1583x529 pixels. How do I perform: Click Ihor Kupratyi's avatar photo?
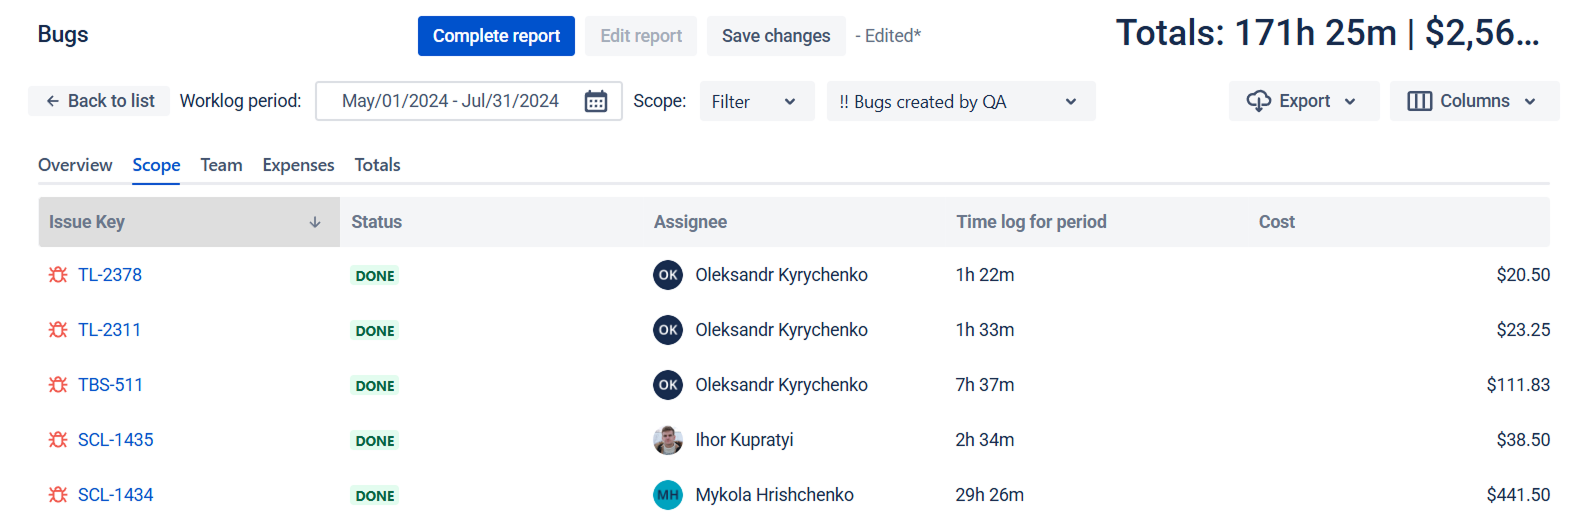pos(668,440)
